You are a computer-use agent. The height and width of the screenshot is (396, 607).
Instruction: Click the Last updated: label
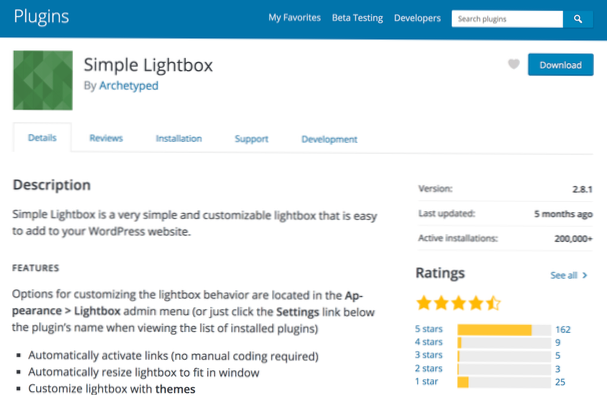447,214
